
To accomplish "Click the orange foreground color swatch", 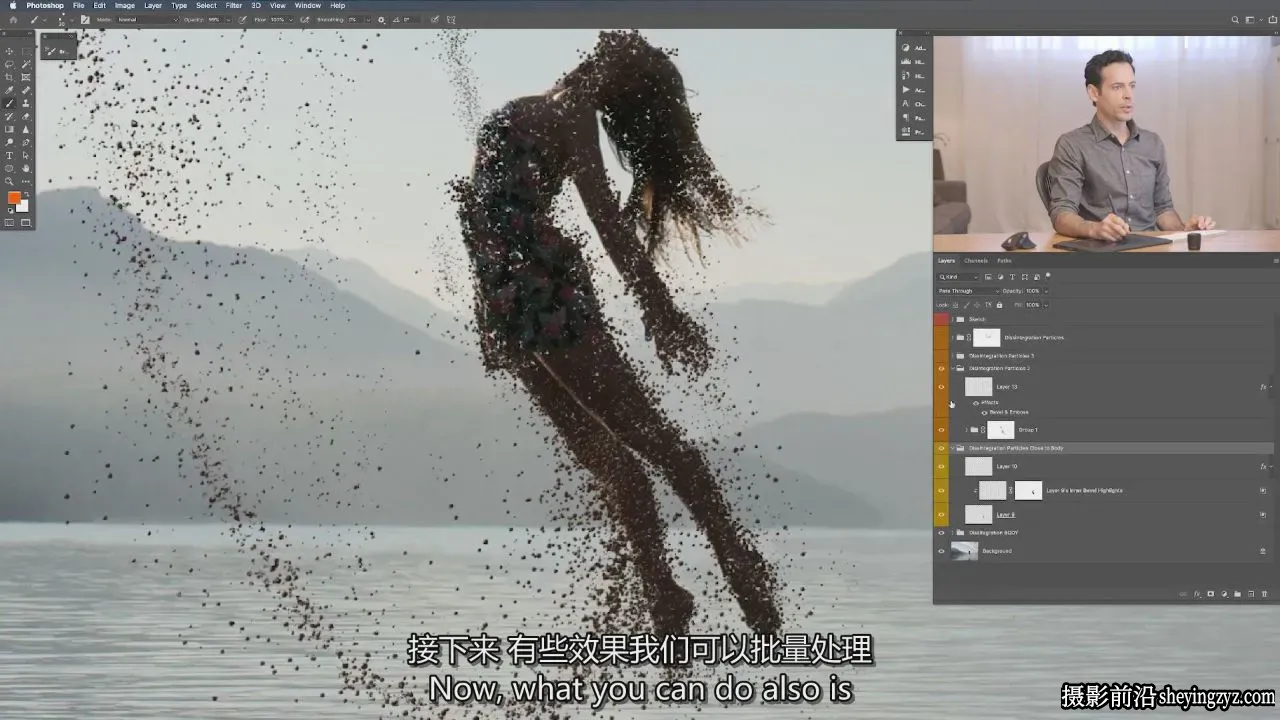I will tap(14, 197).
